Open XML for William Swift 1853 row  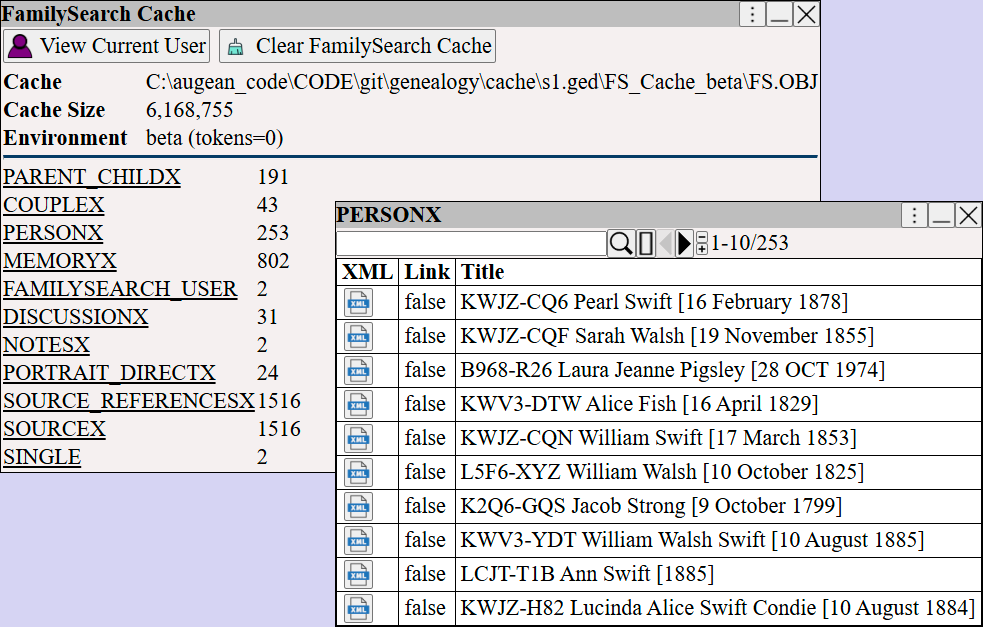click(358, 438)
